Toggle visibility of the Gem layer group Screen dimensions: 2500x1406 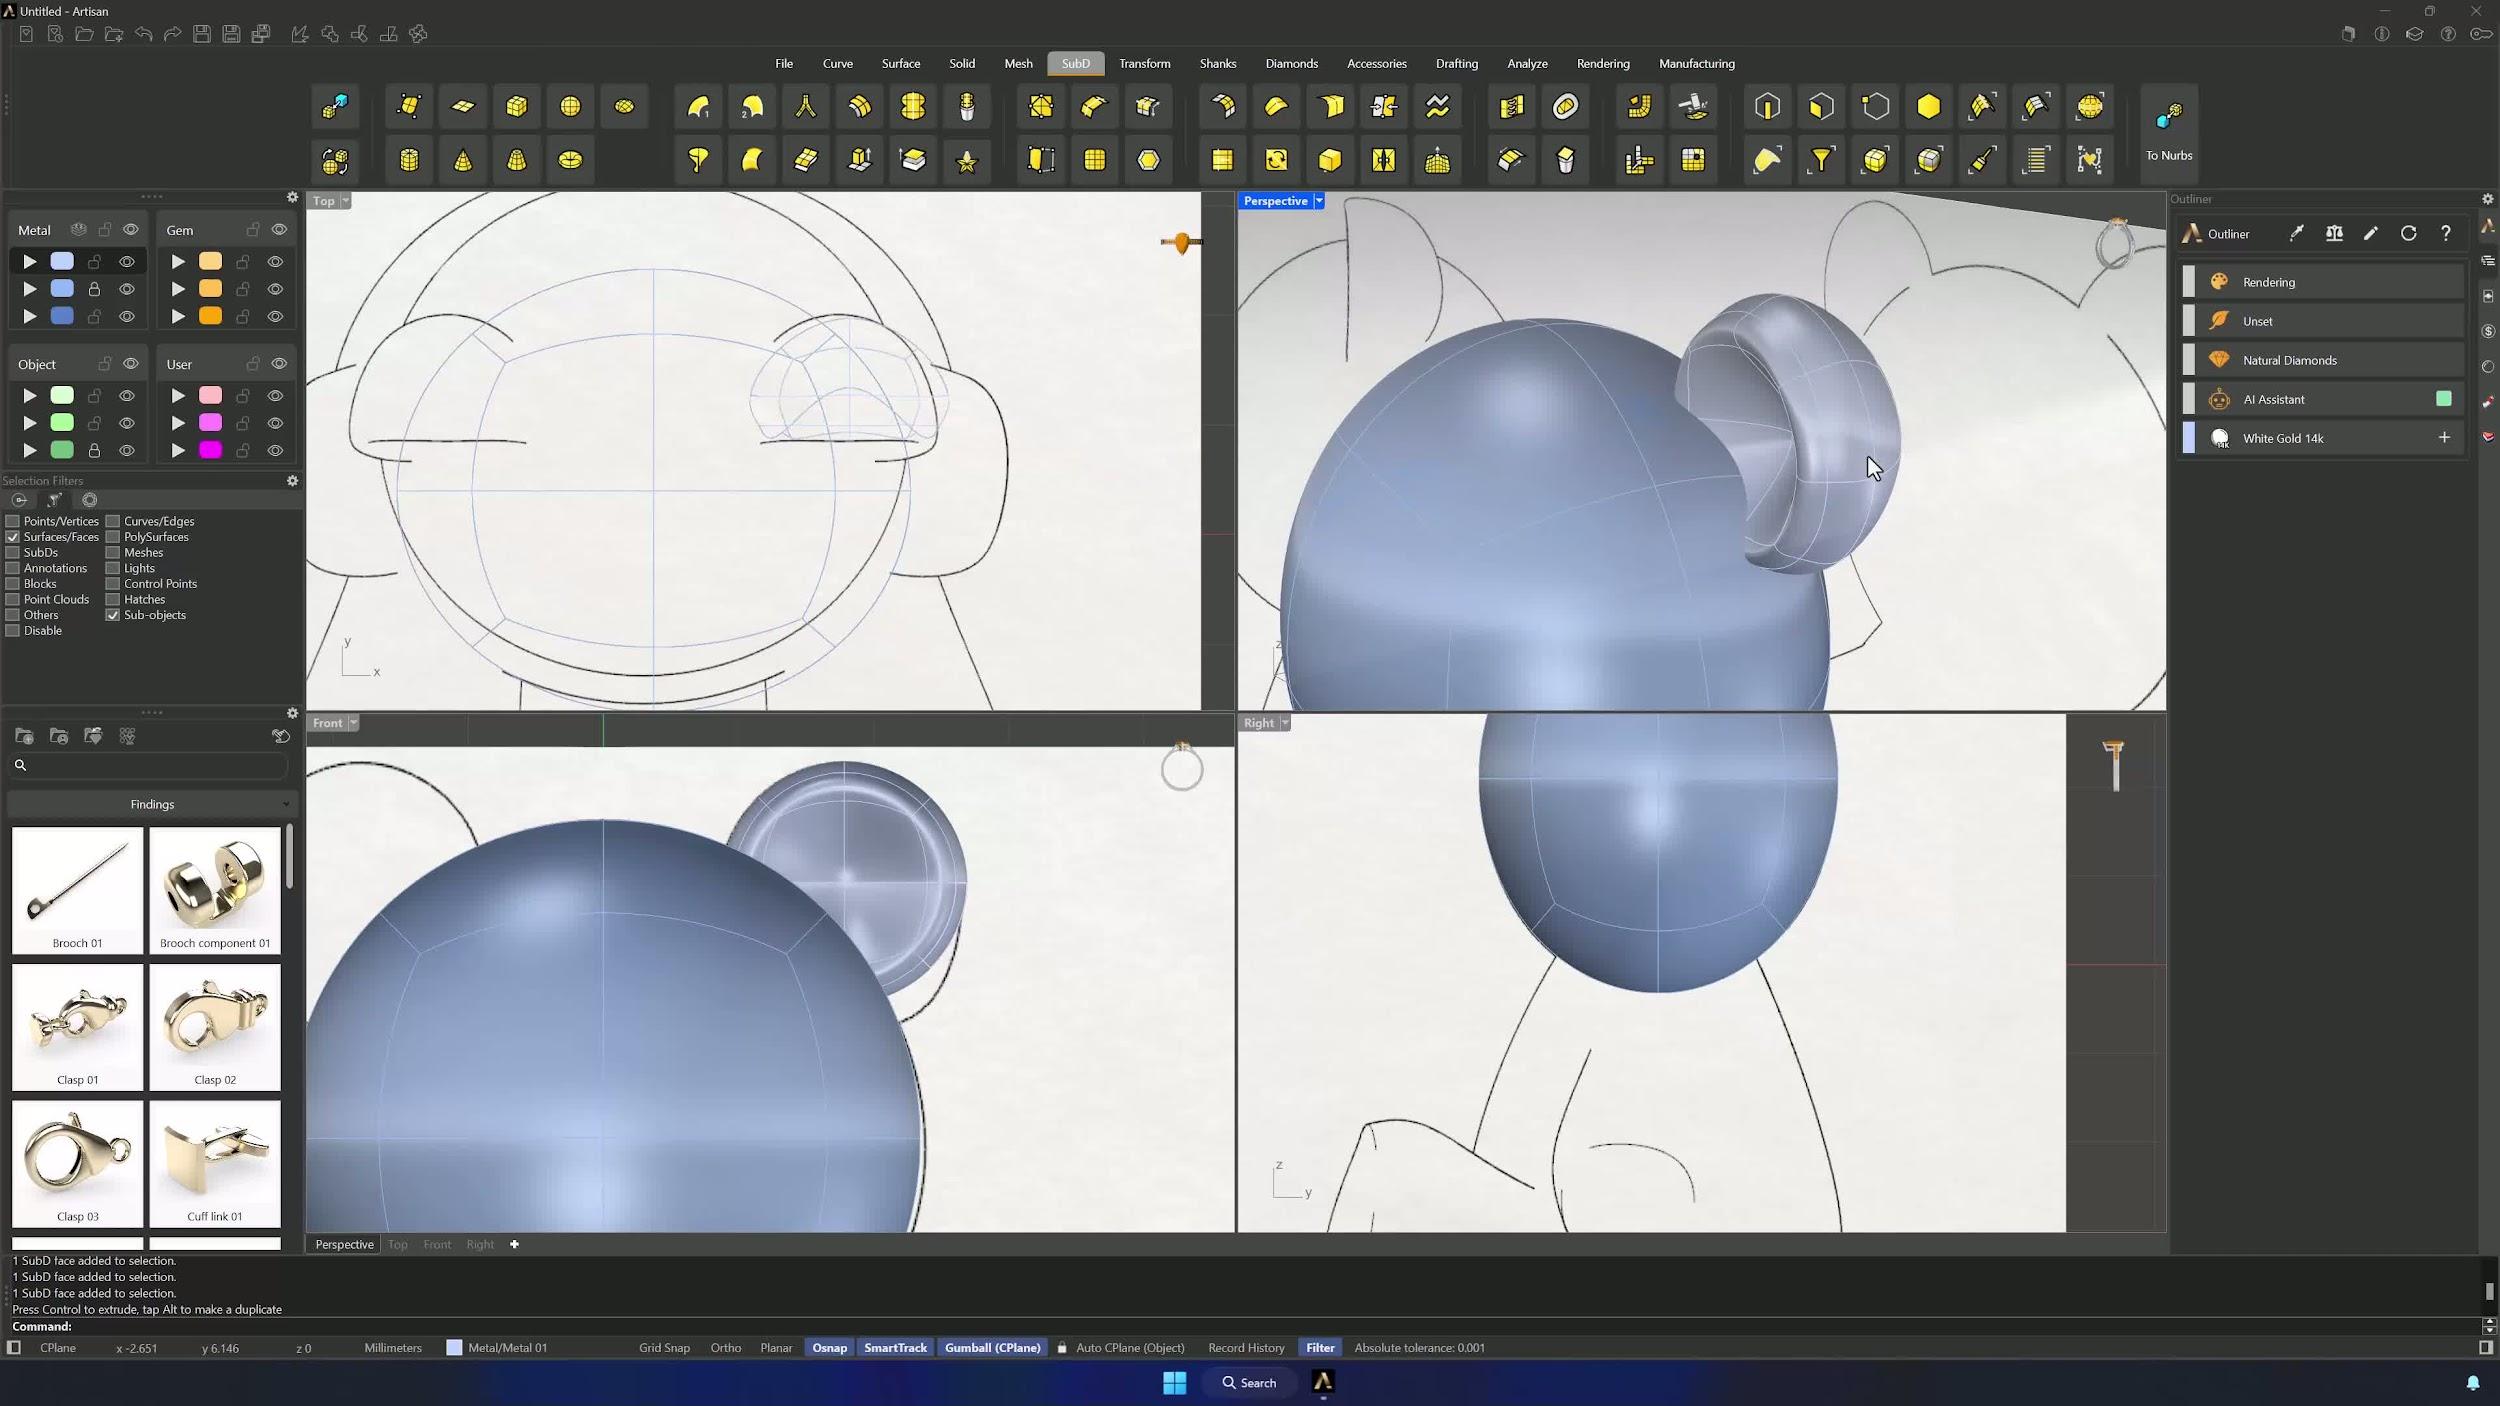coord(279,230)
